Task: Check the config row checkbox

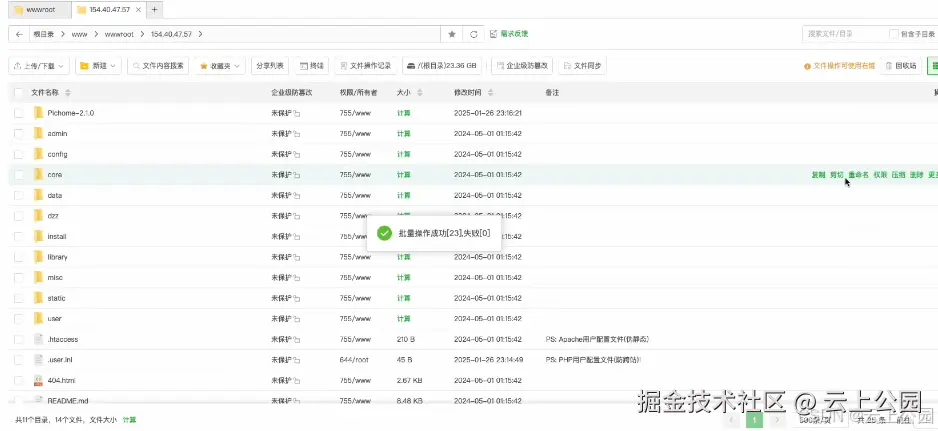Action: 19,154
